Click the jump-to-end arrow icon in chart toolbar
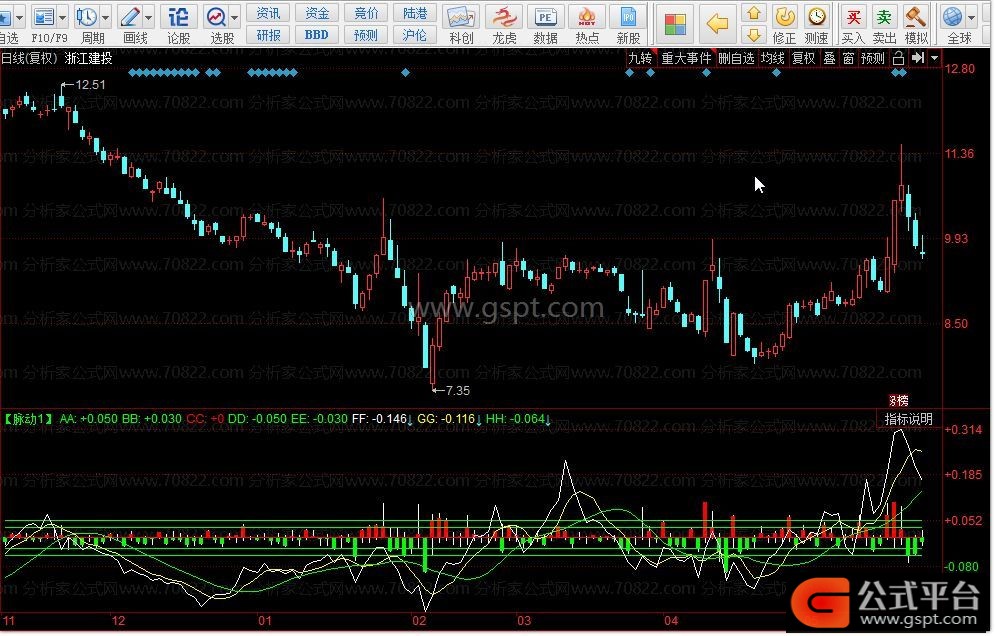Viewport: 996px width, 636px height. [x=918, y=58]
